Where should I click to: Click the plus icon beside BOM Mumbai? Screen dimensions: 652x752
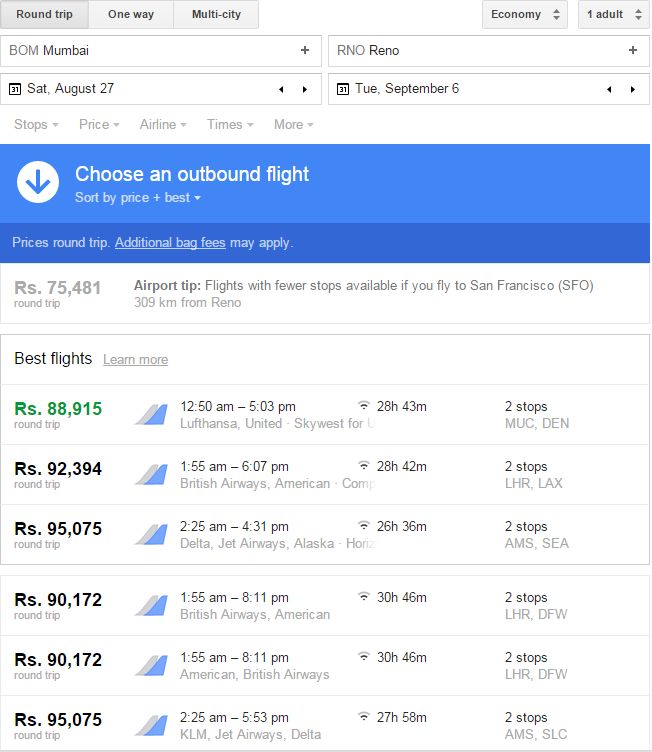point(305,50)
